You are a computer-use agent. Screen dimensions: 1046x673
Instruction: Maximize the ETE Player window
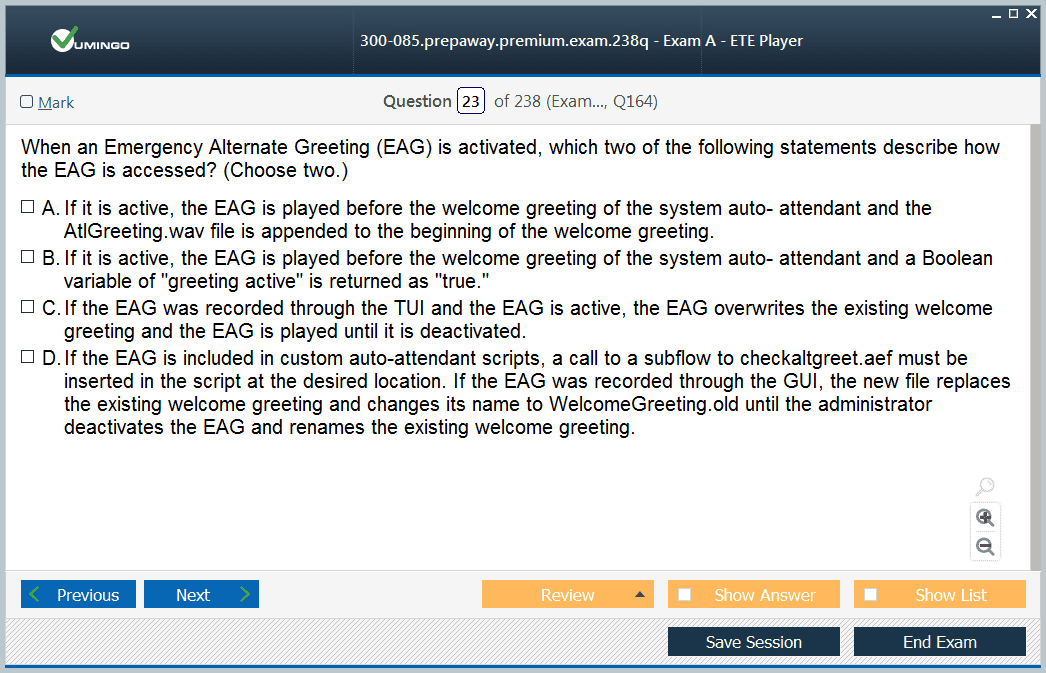(x=1013, y=13)
